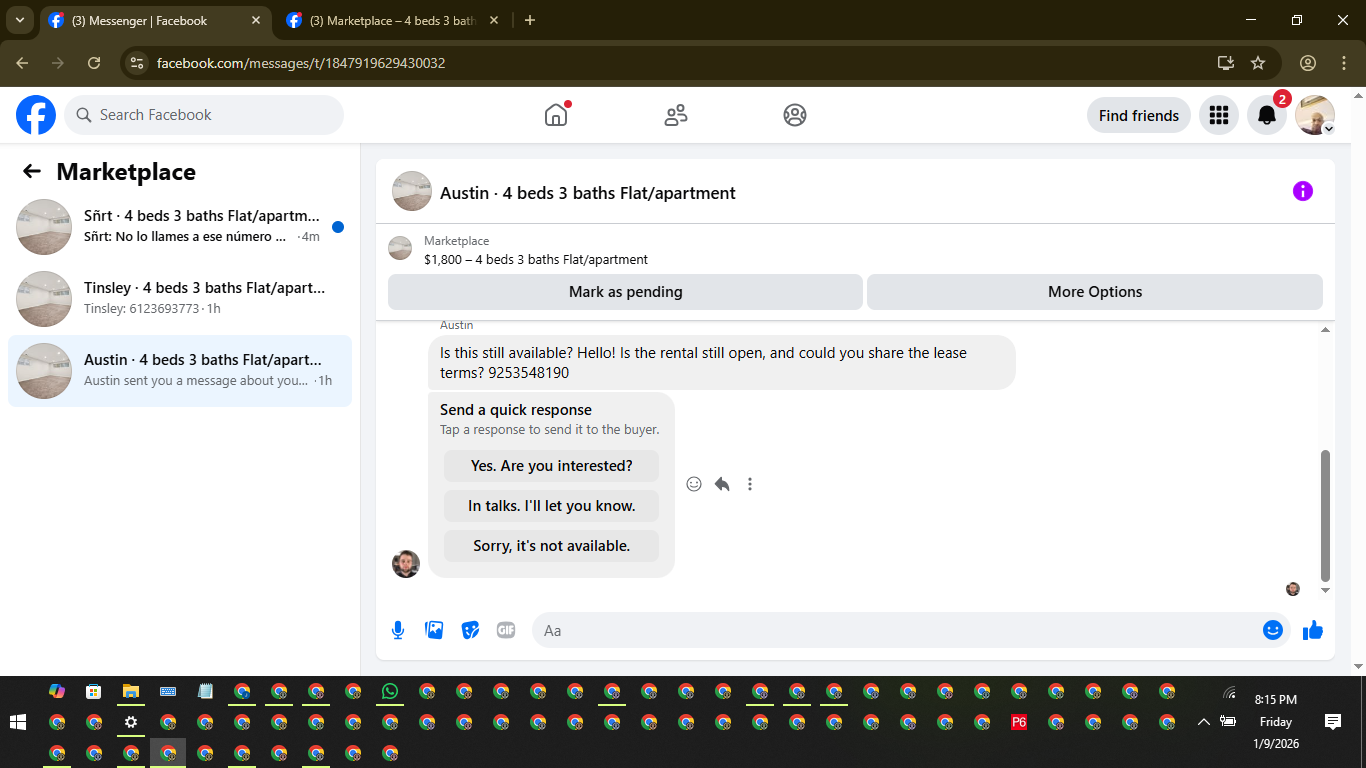The width and height of the screenshot is (1366, 768).
Task: Show hidden system tray icons
Action: pyautogui.click(x=1204, y=722)
